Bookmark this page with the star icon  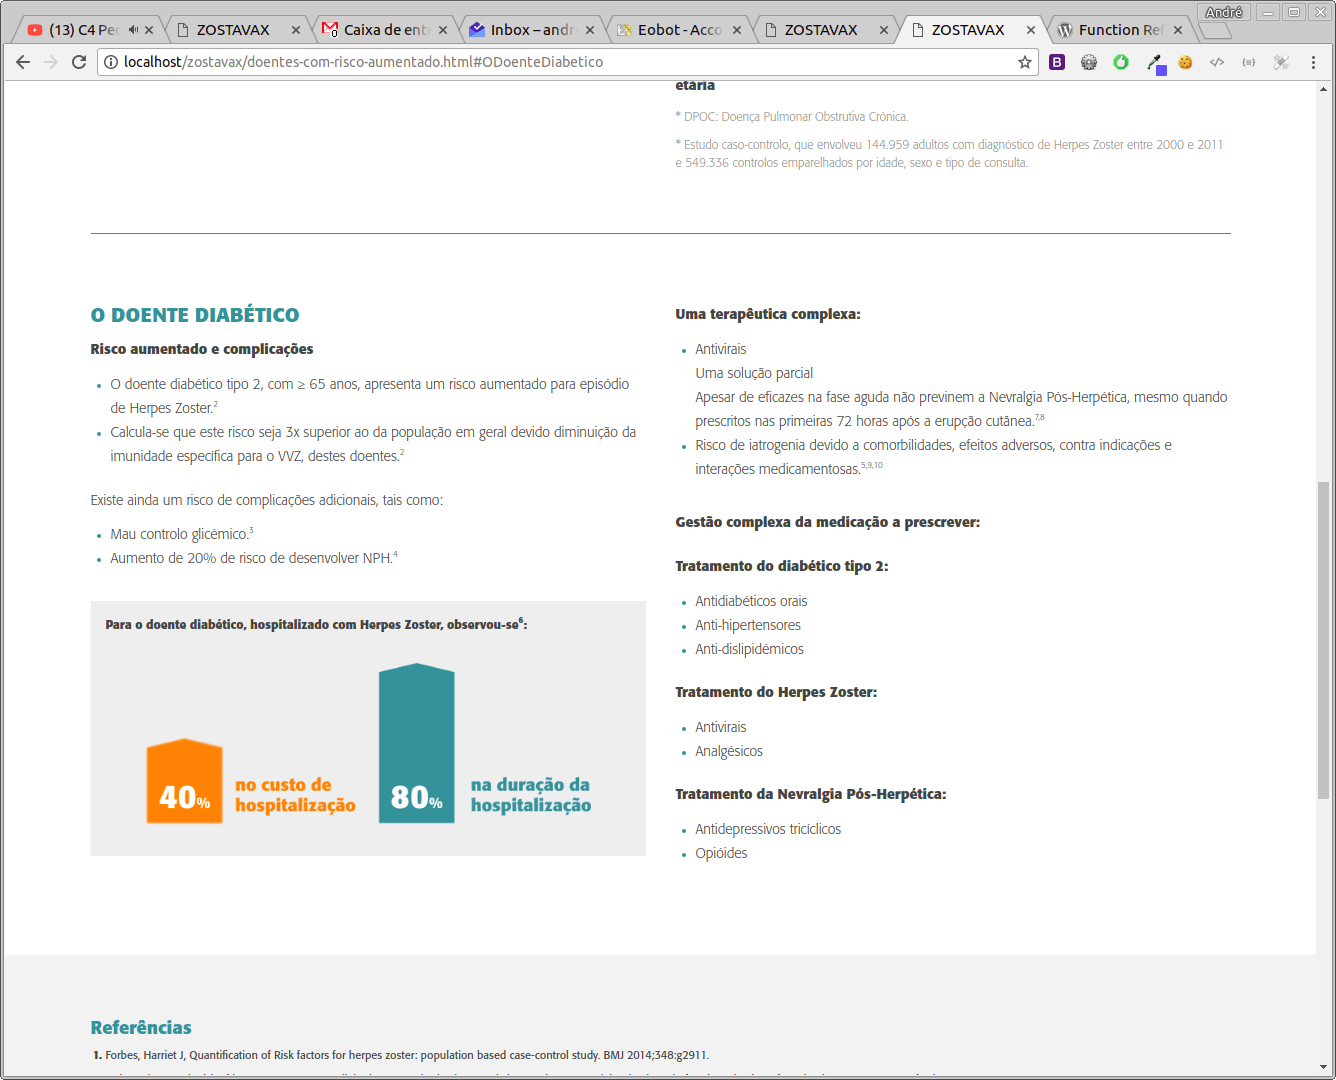pos(1025,62)
